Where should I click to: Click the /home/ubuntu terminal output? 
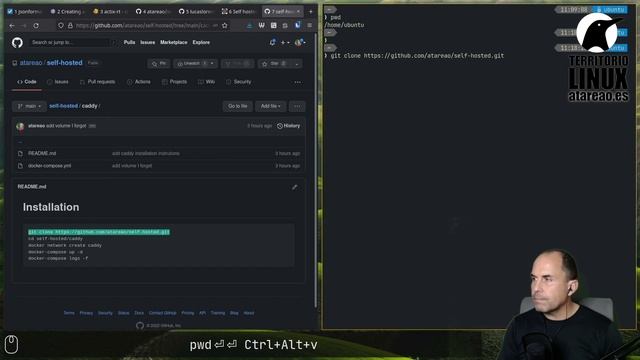344,25
